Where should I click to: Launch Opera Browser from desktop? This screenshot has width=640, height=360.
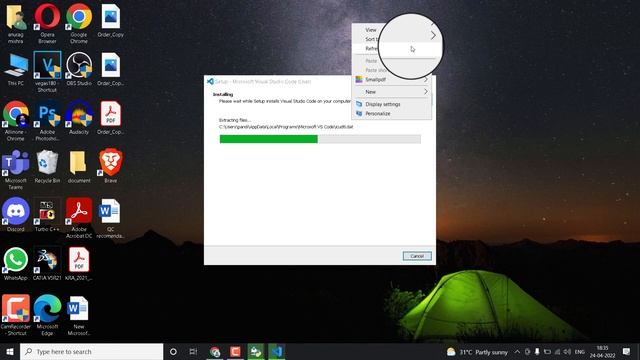point(47,23)
